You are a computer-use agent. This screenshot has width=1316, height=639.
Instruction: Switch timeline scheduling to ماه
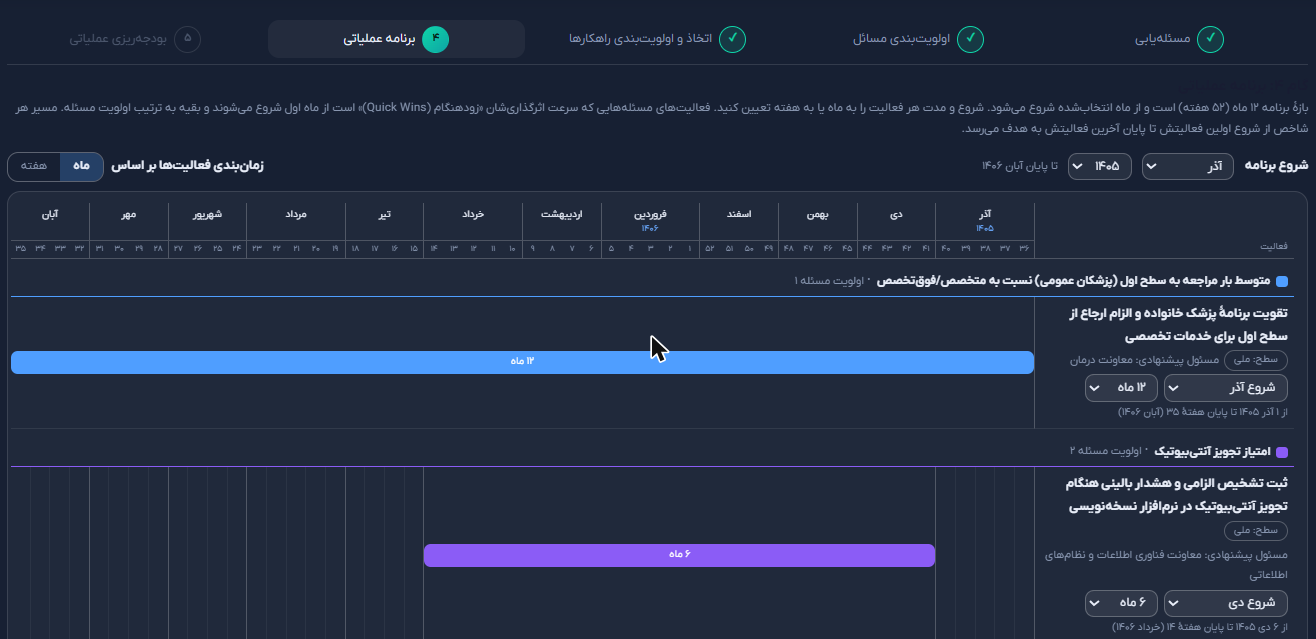(x=81, y=166)
